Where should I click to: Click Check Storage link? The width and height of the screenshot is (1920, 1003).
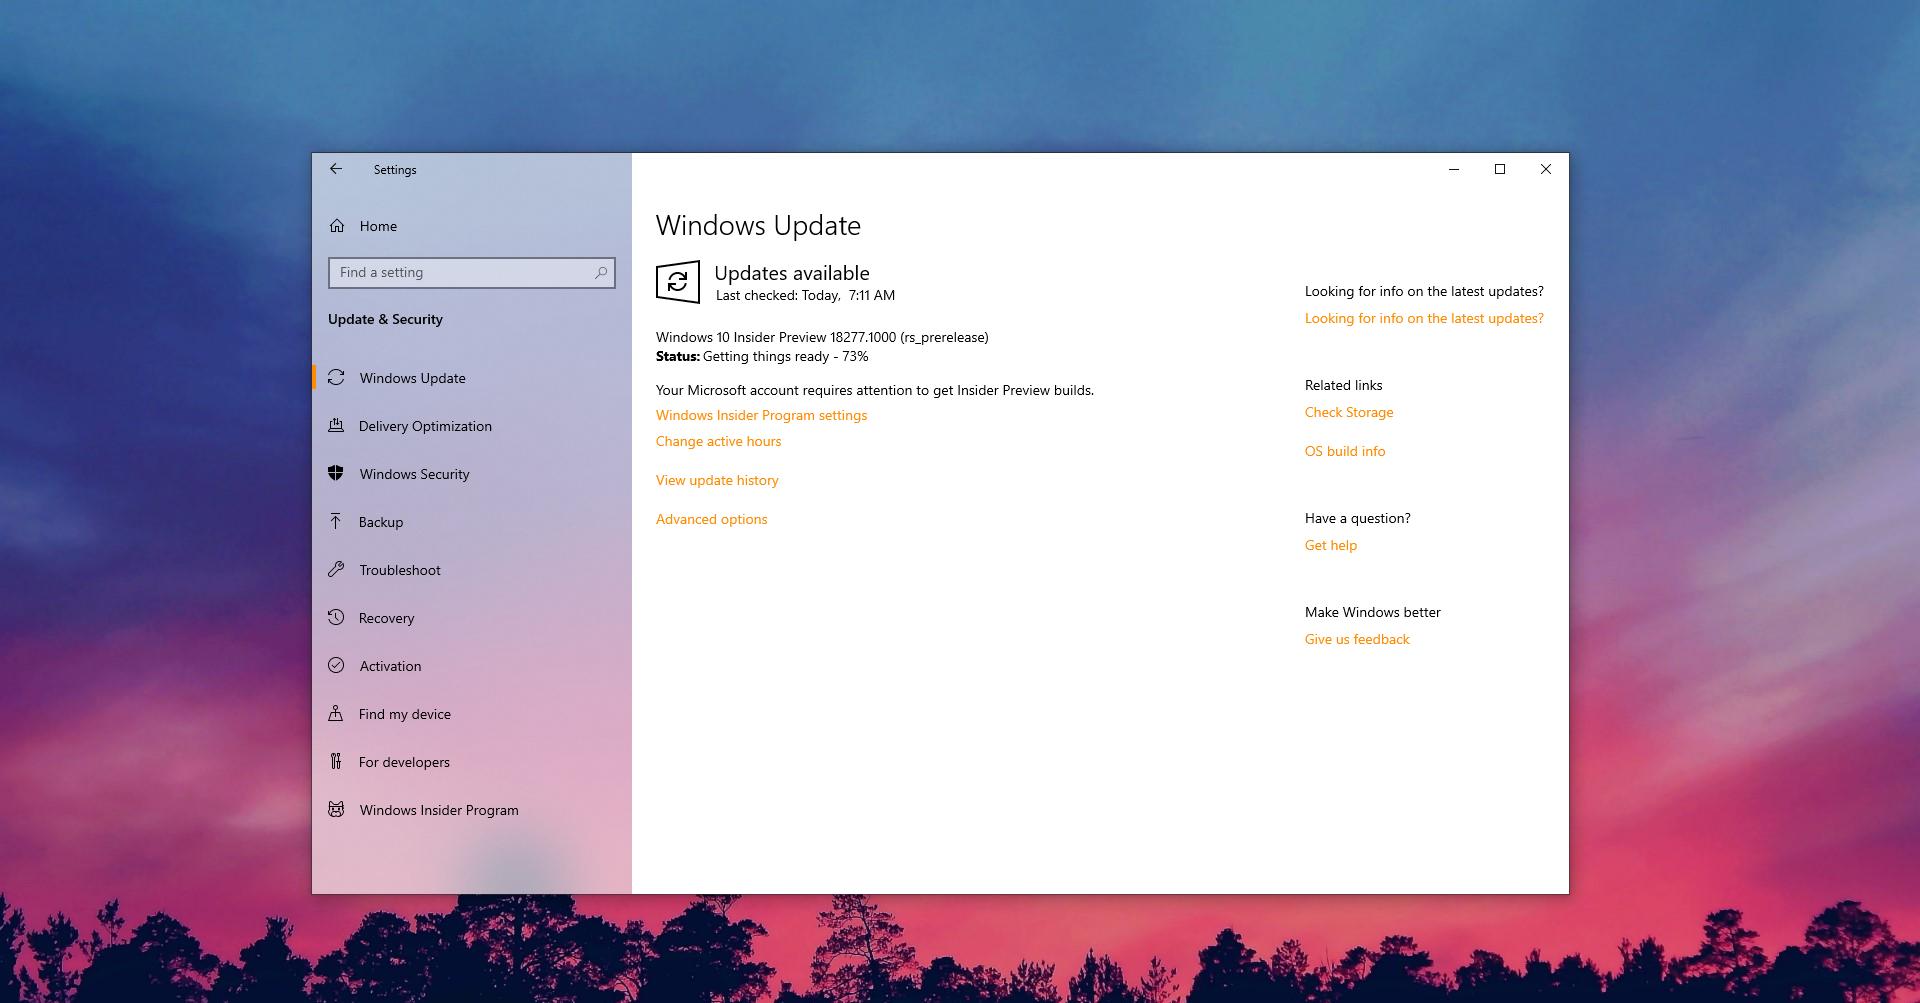(1348, 412)
